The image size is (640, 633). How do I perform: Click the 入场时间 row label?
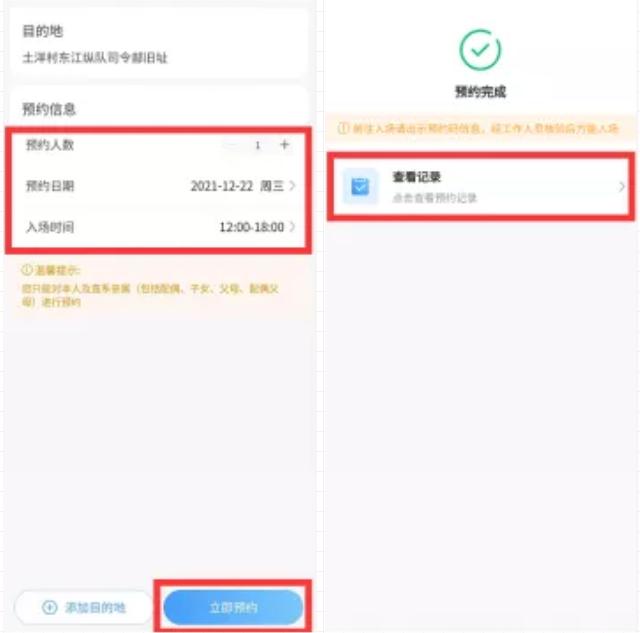coord(50,227)
